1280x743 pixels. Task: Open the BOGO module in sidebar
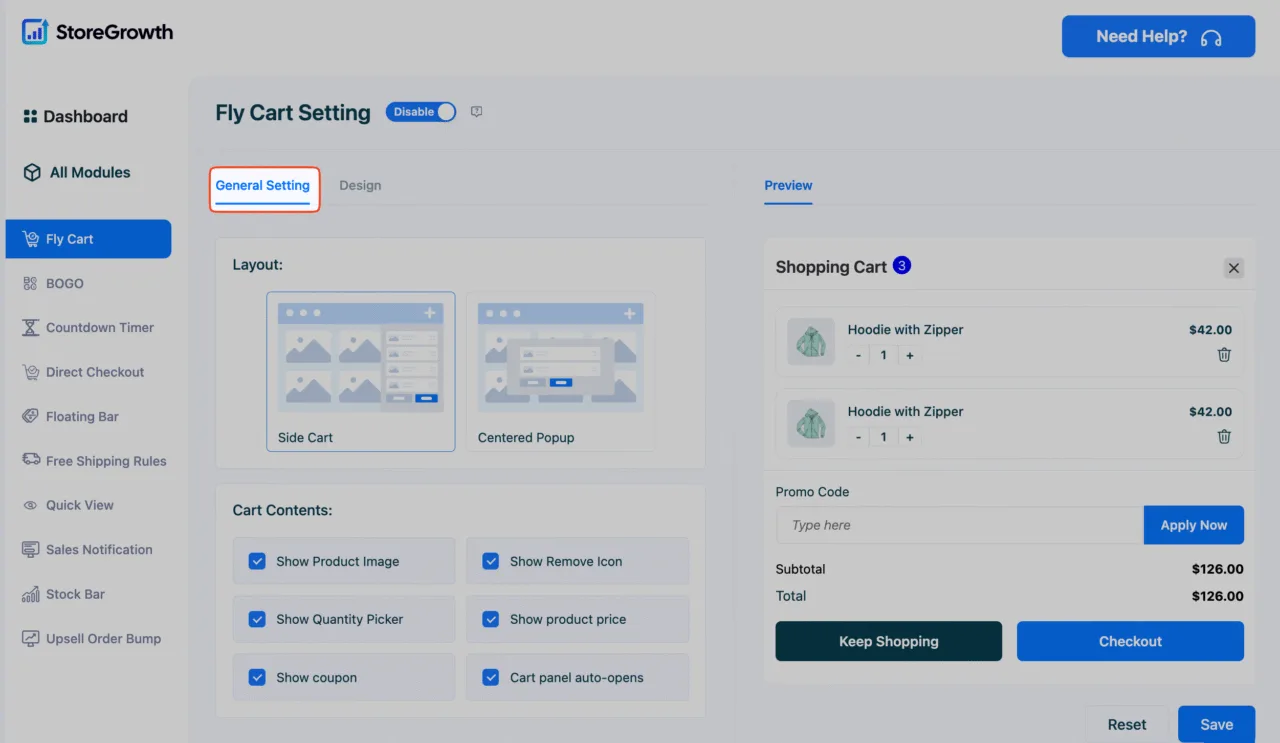point(64,284)
